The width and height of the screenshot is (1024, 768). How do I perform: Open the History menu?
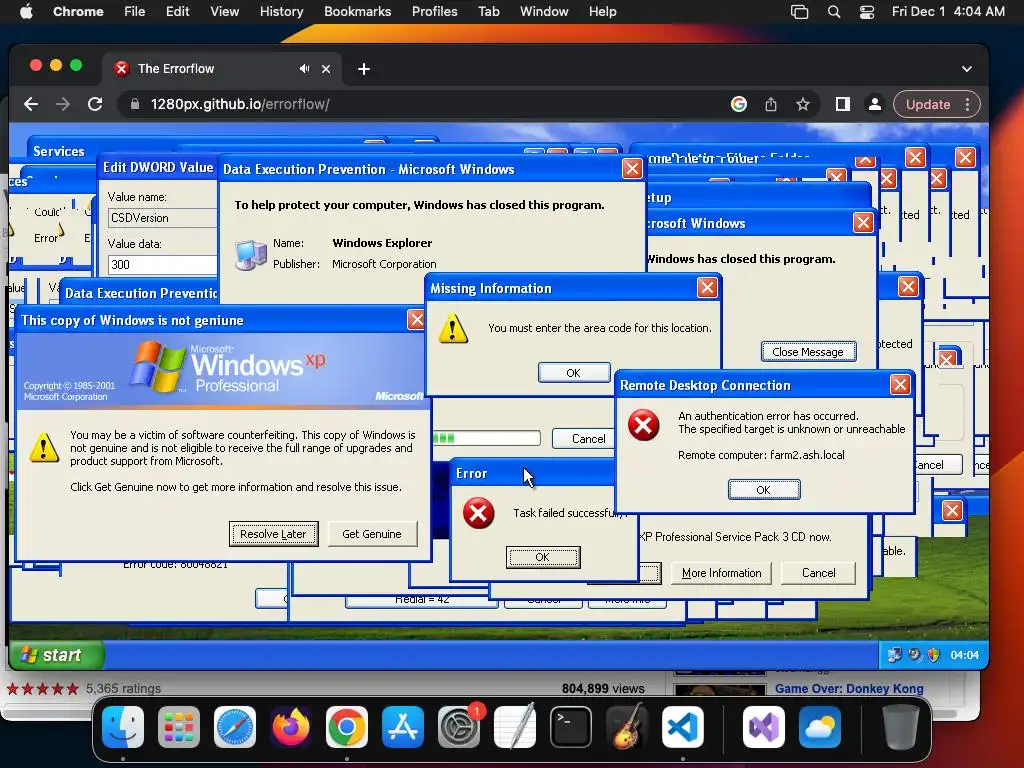(x=281, y=12)
